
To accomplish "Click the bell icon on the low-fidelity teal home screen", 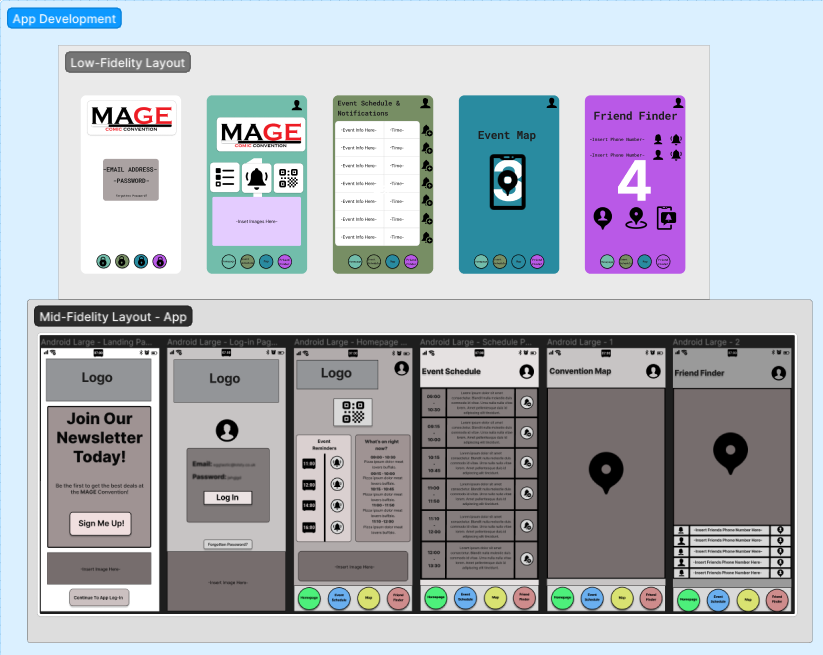I will (x=257, y=178).
